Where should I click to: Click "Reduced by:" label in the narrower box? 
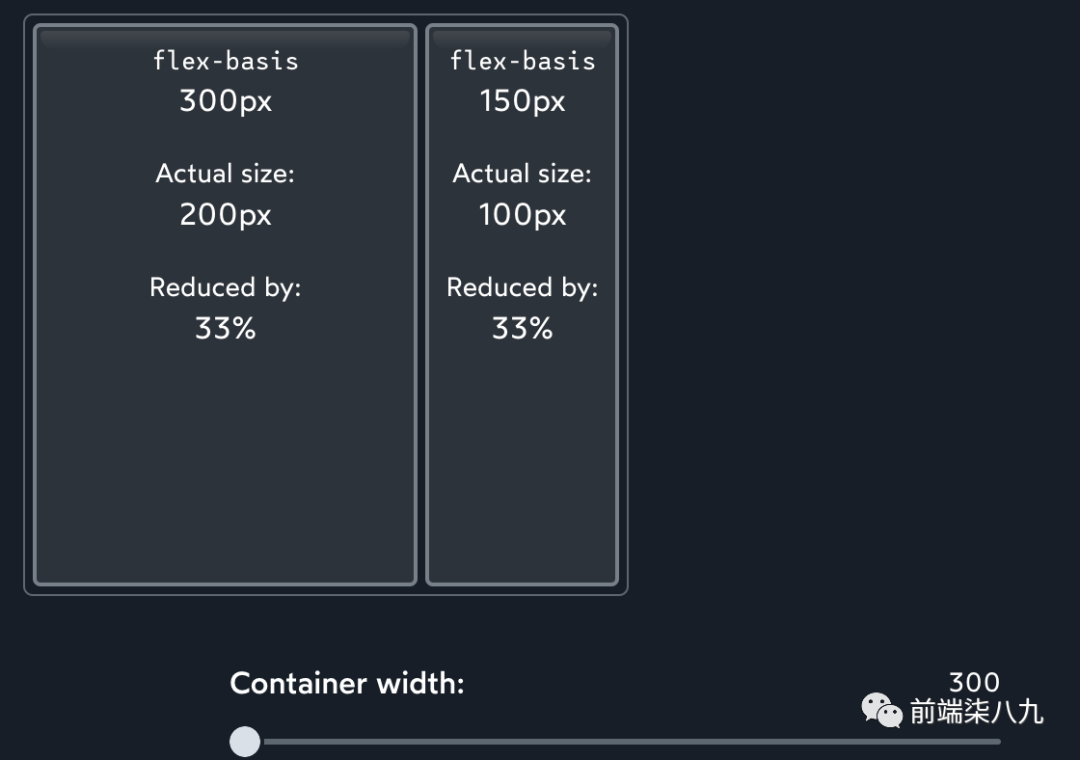tap(522, 287)
